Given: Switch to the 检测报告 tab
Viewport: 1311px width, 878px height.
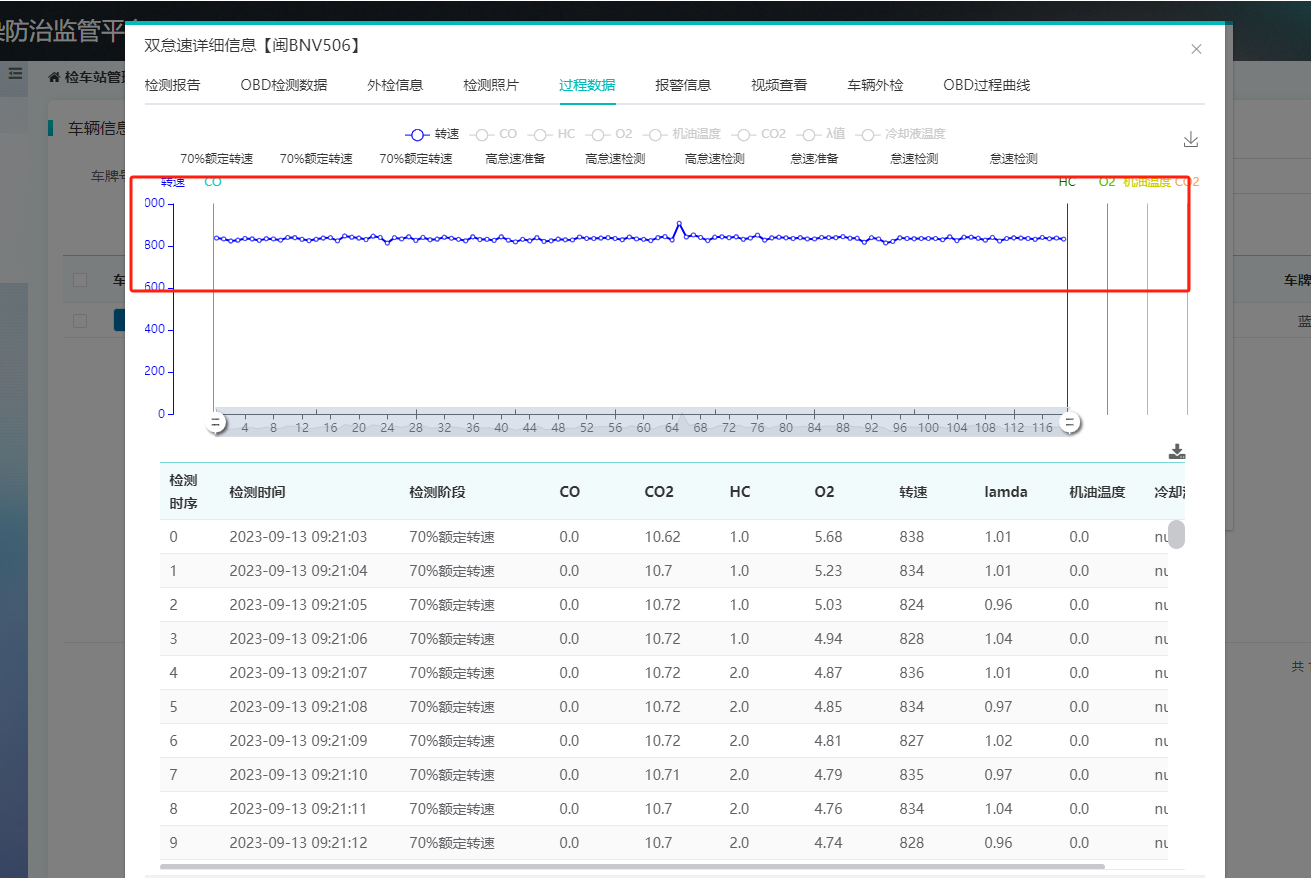Looking at the screenshot, I should [172, 85].
